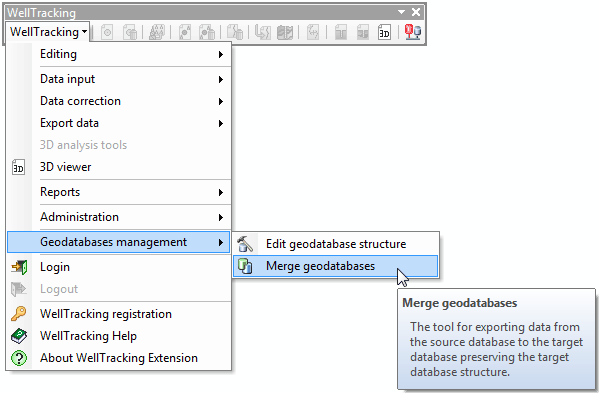
Task: Expand the Editing submenu arrow
Action: click(x=220, y=55)
